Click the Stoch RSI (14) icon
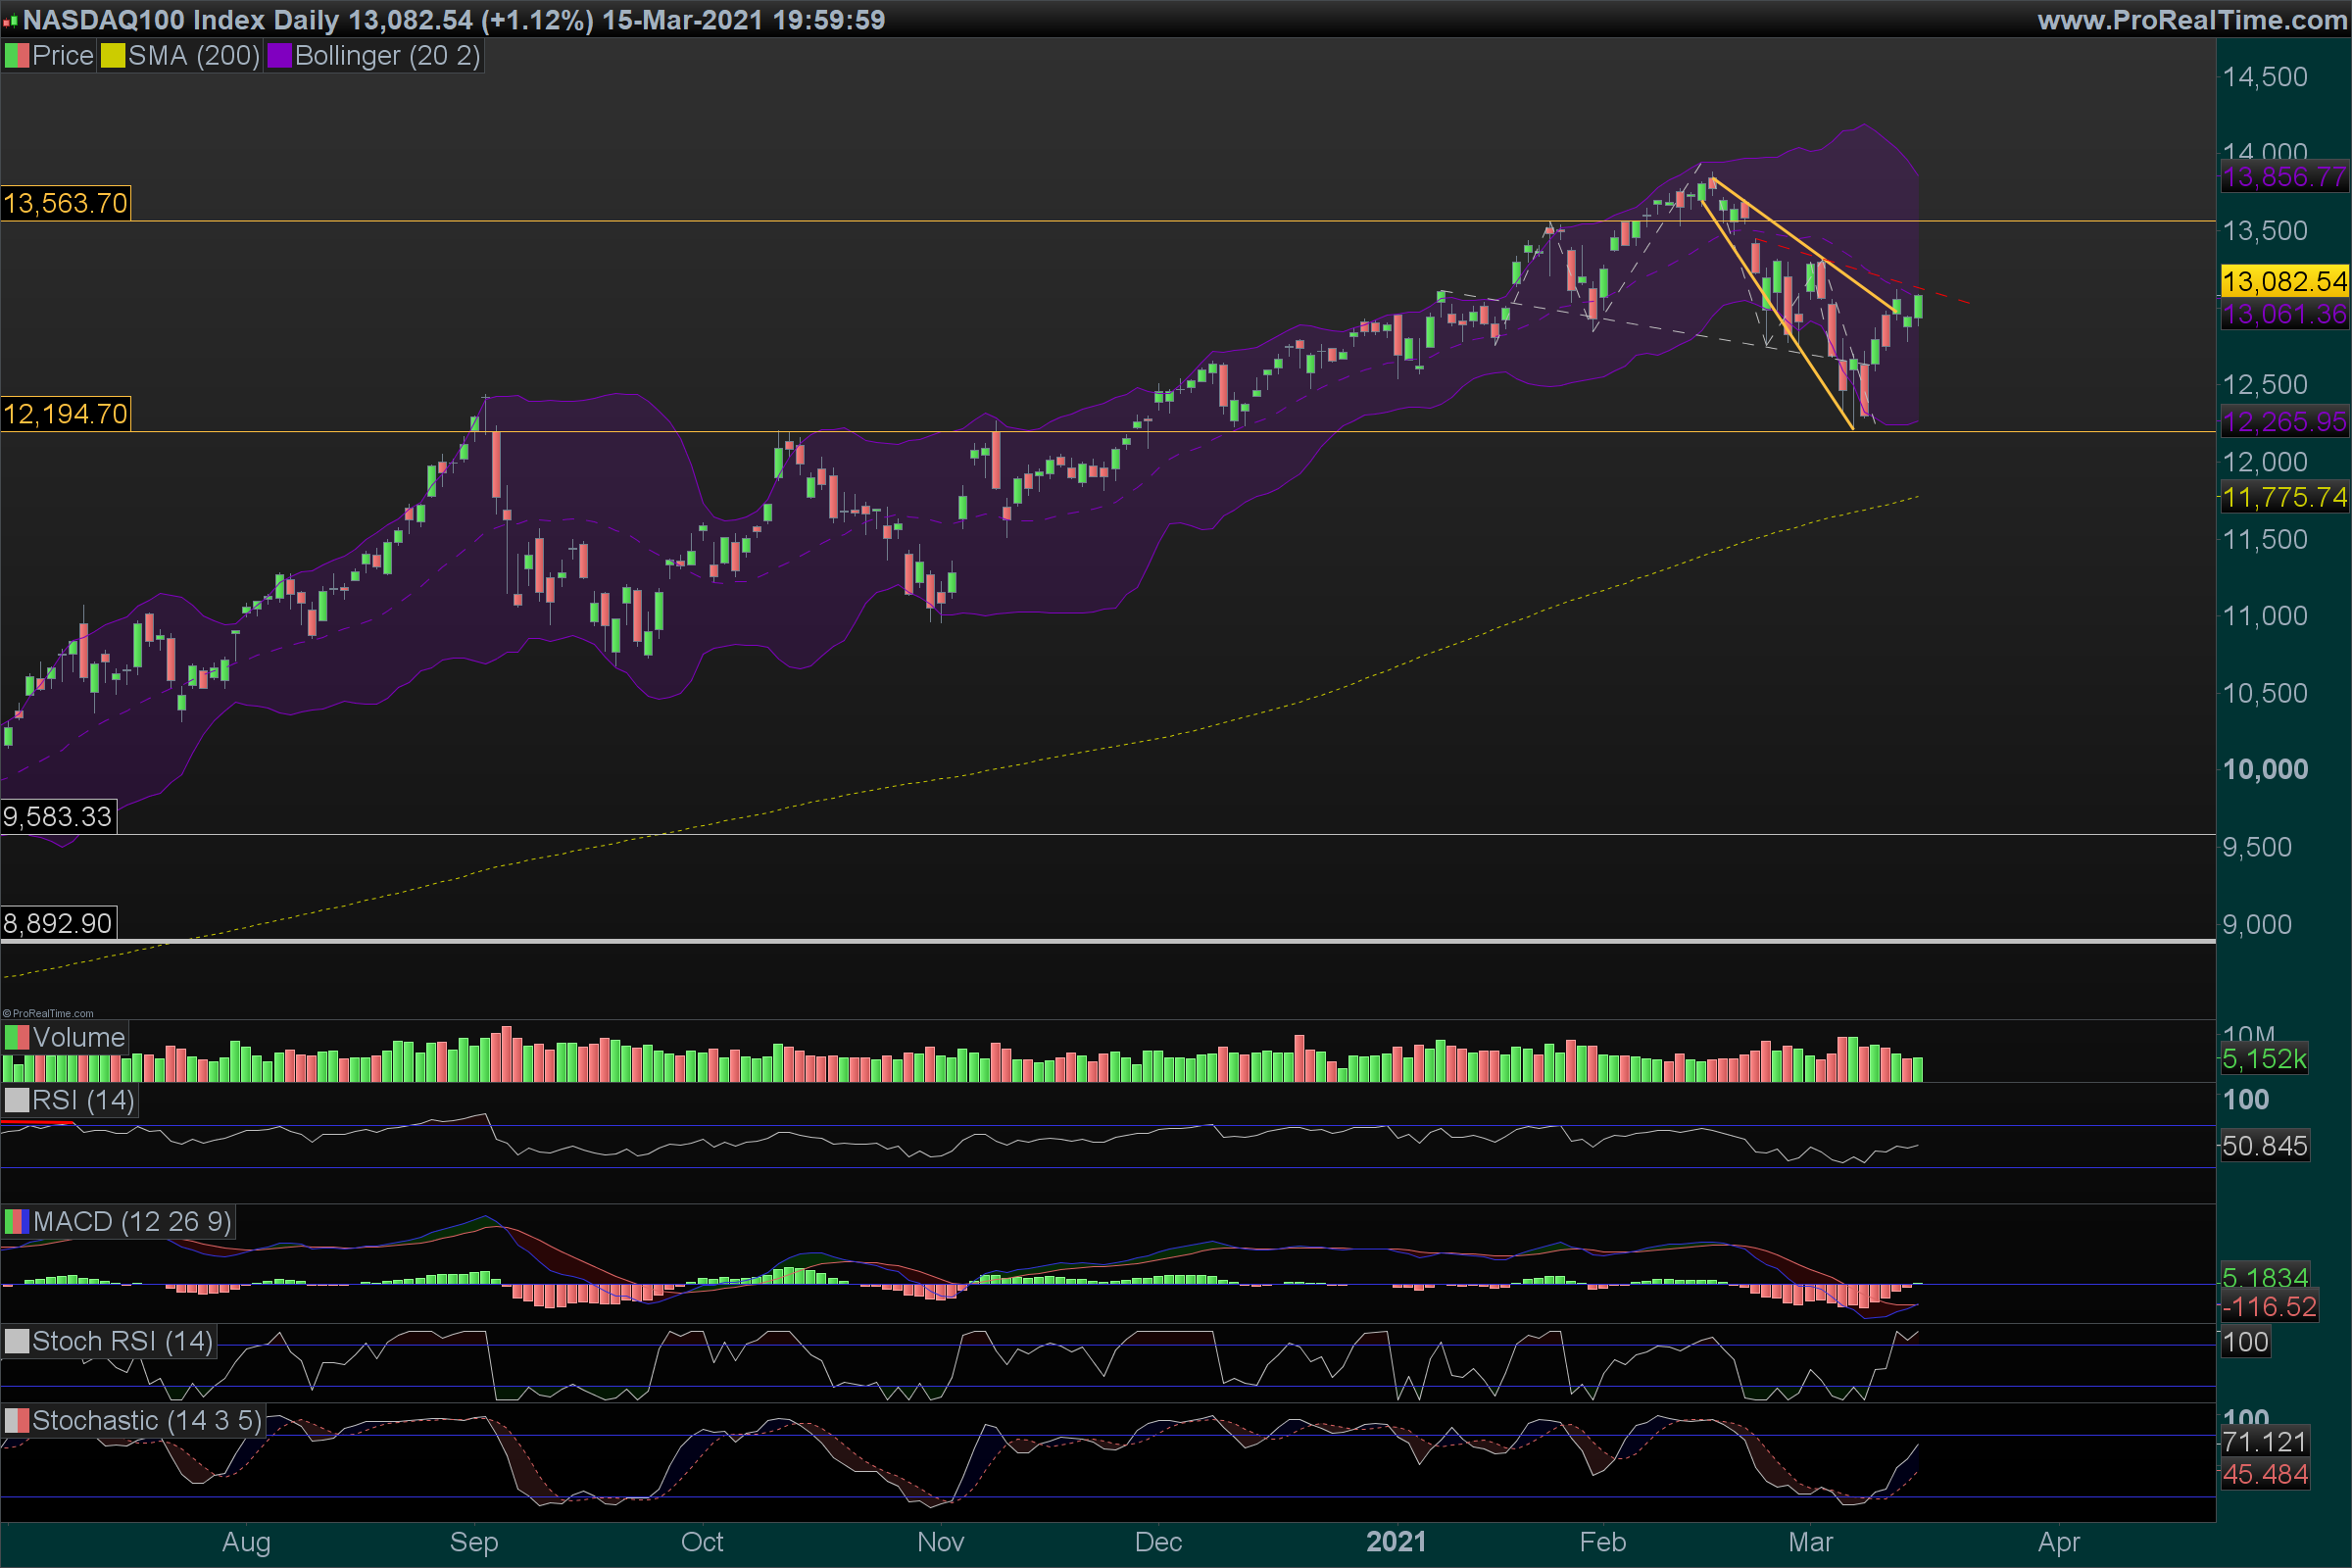 (x=16, y=1341)
